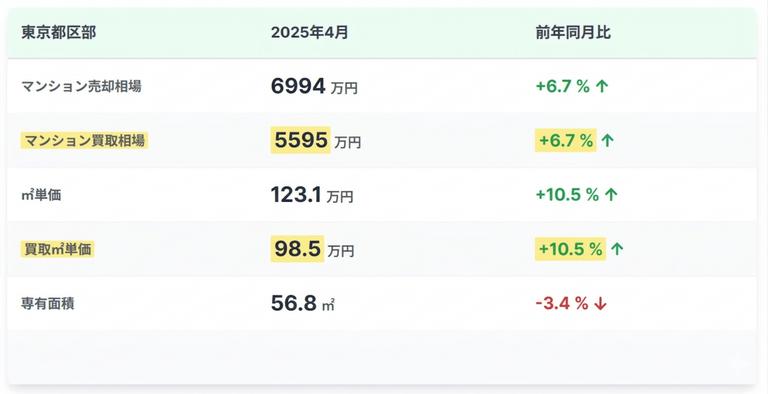Click +10.5 % in ㎡単価 row
Screen dimensions: 768x394
tap(567, 195)
